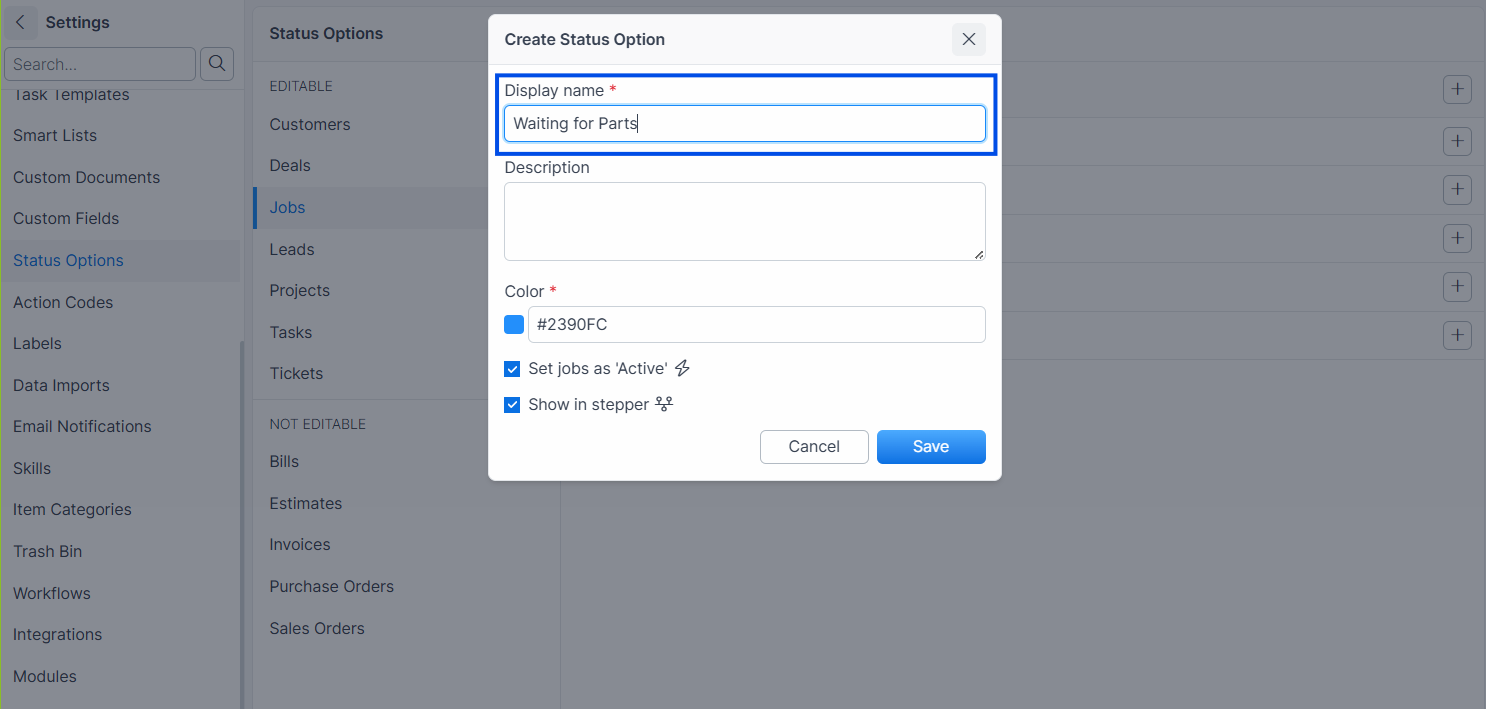Click the color hex code field
This screenshot has width=1486, height=709.
pos(756,324)
